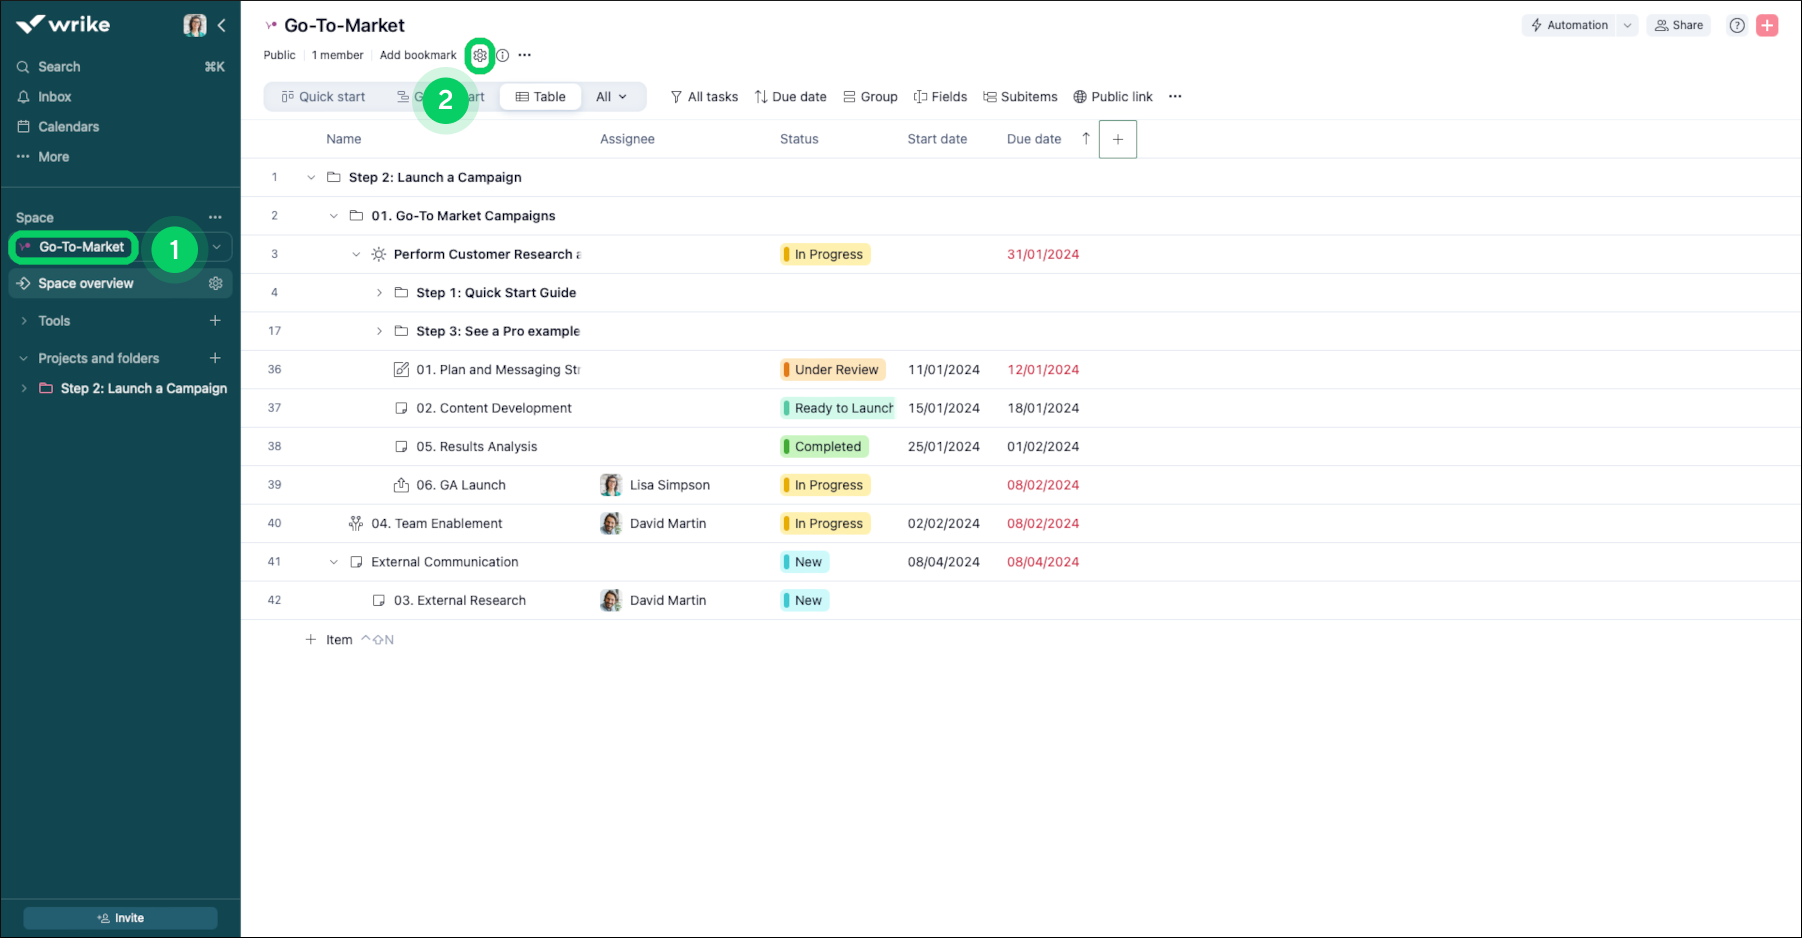The height and width of the screenshot is (938, 1802).
Task: Open Automation dropdown arrow
Action: pos(1627,26)
